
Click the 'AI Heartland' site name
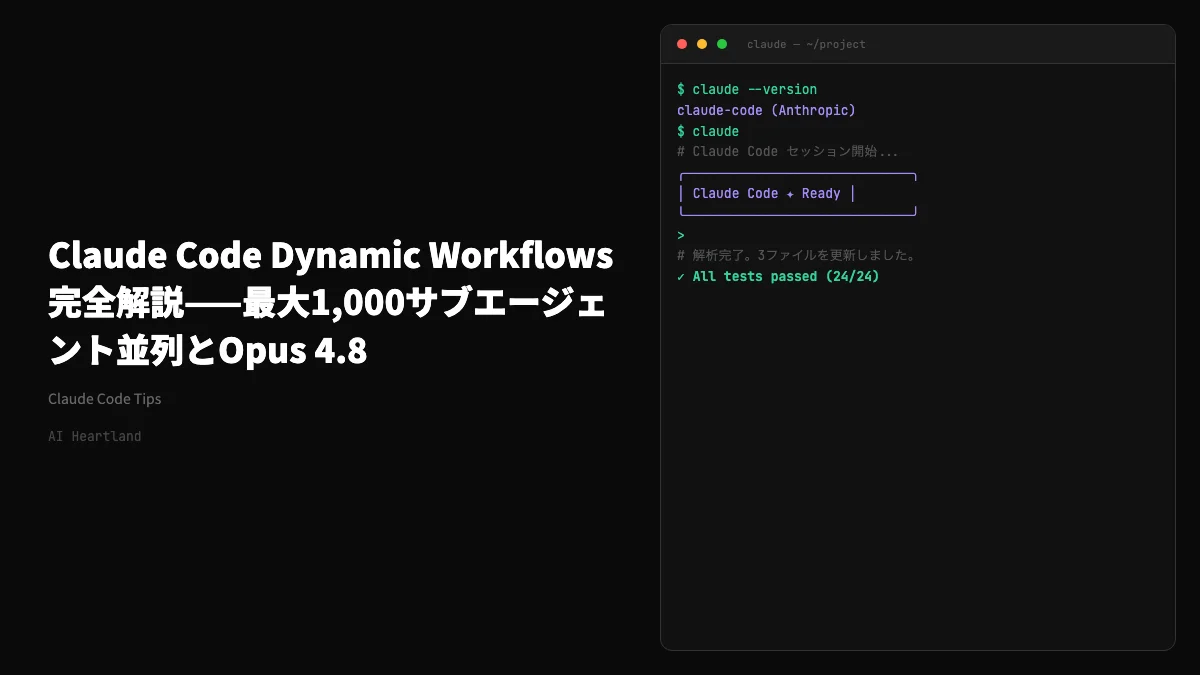coord(95,436)
